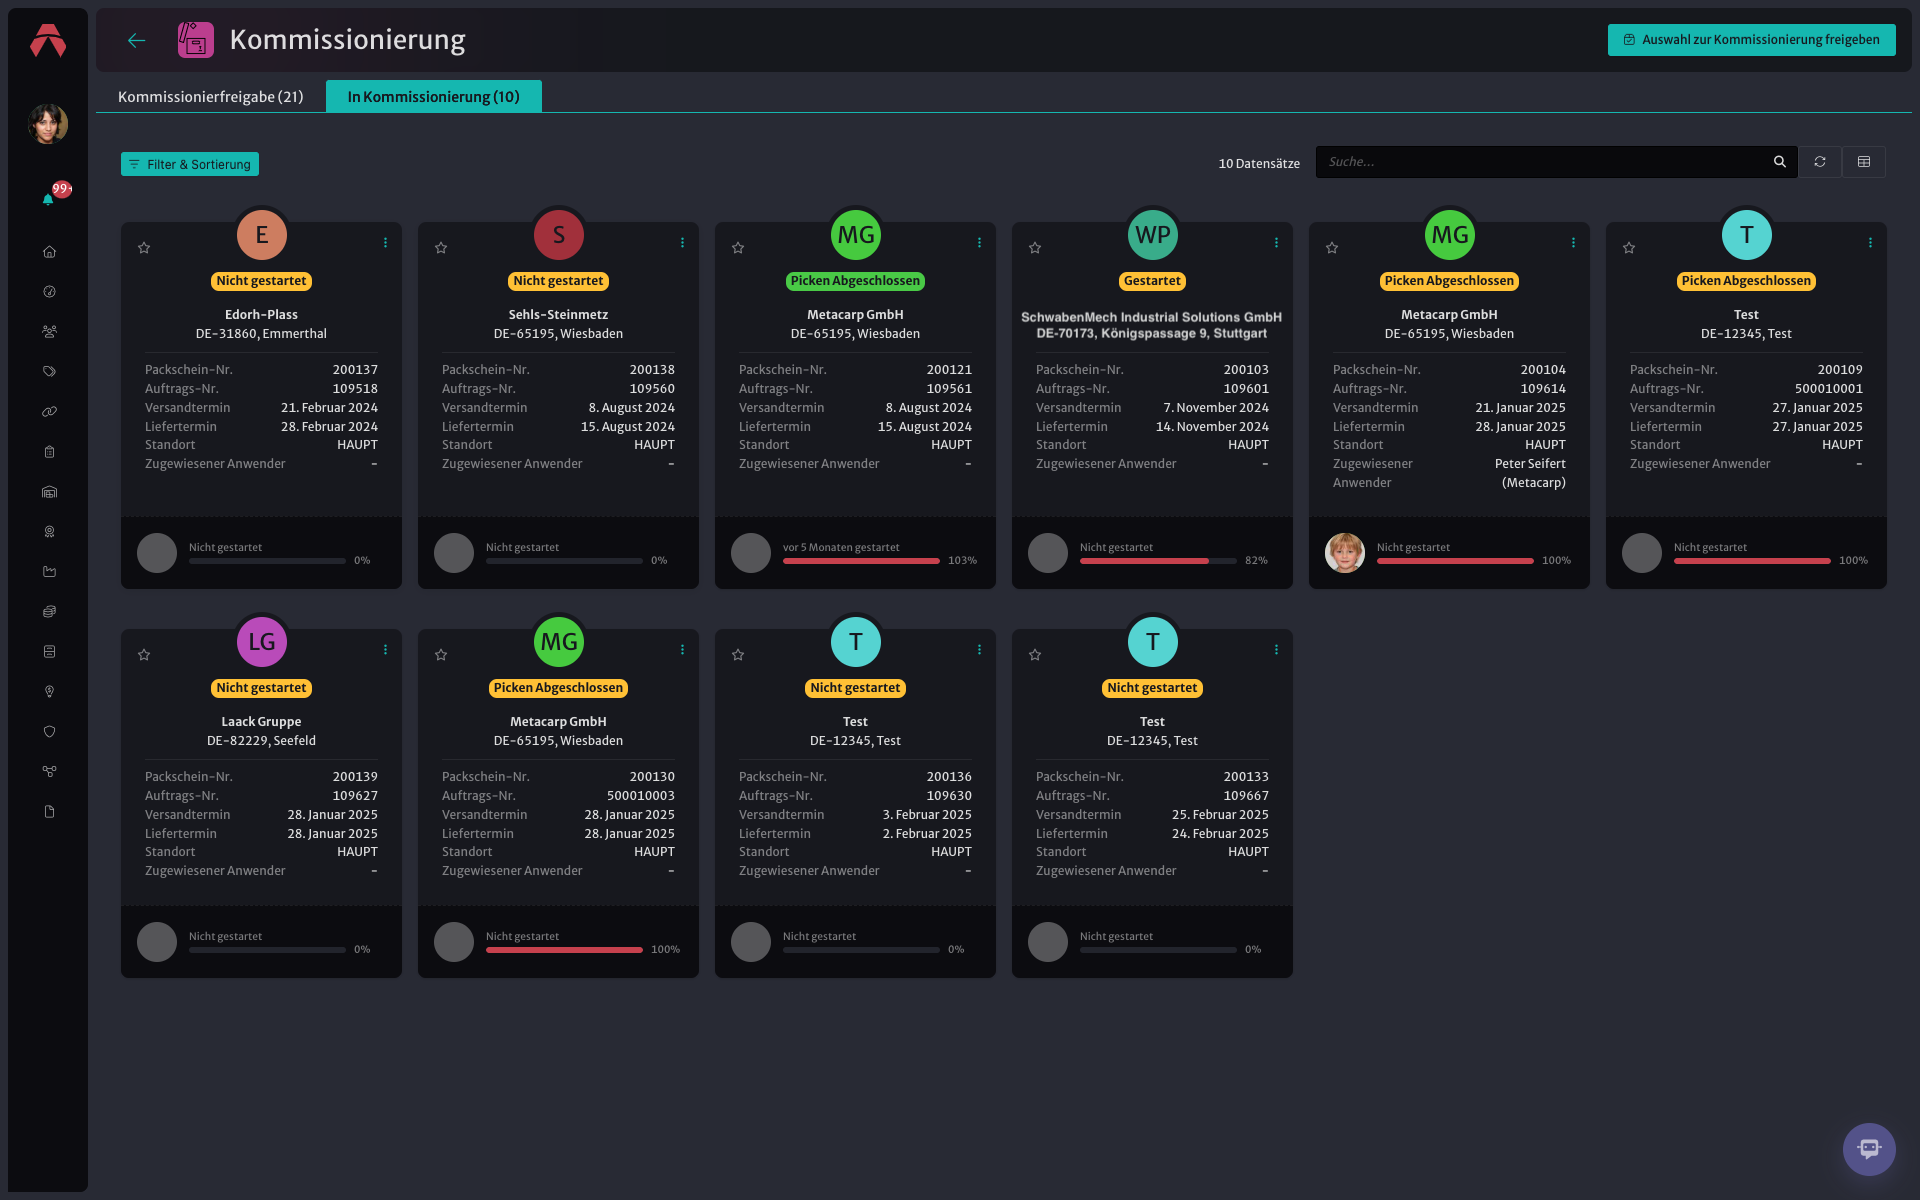Open the Sehls-Steinmetz card options menu
The width and height of the screenshot is (1920, 1200).
click(682, 243)
